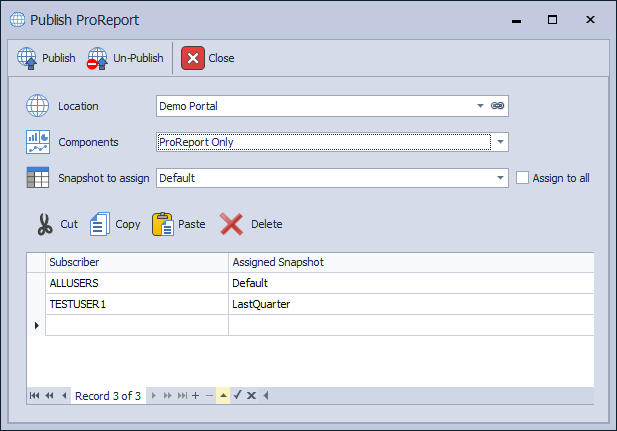This screenshot has height=431, width=617.
Task: Click the Paste clipboard icon
Action: (x=163, y=224)
